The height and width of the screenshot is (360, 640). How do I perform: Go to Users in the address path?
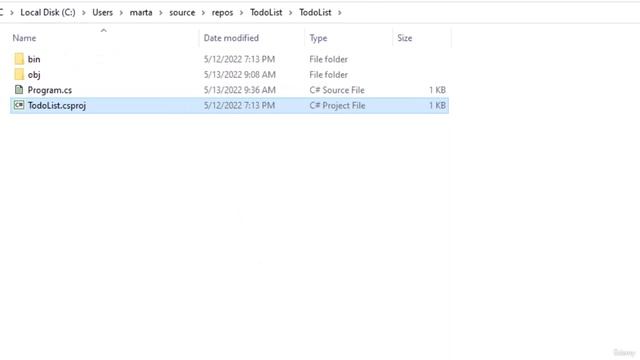point(102,13)
